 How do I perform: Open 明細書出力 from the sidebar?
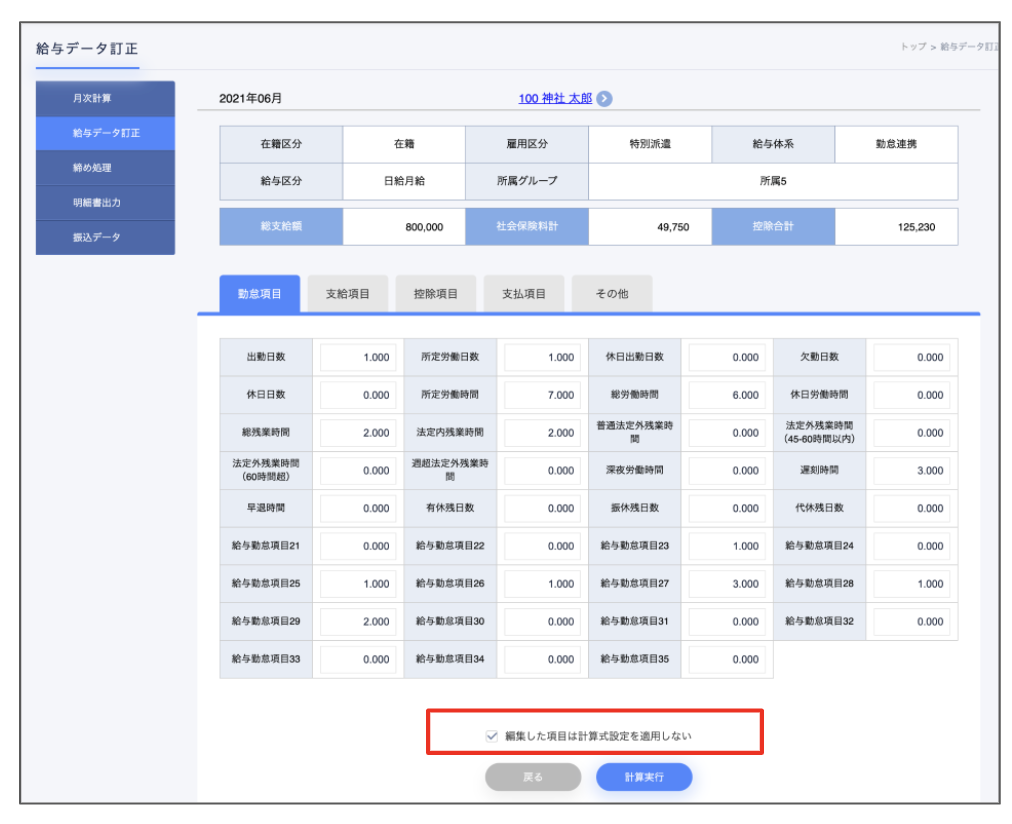coord(105,203)
